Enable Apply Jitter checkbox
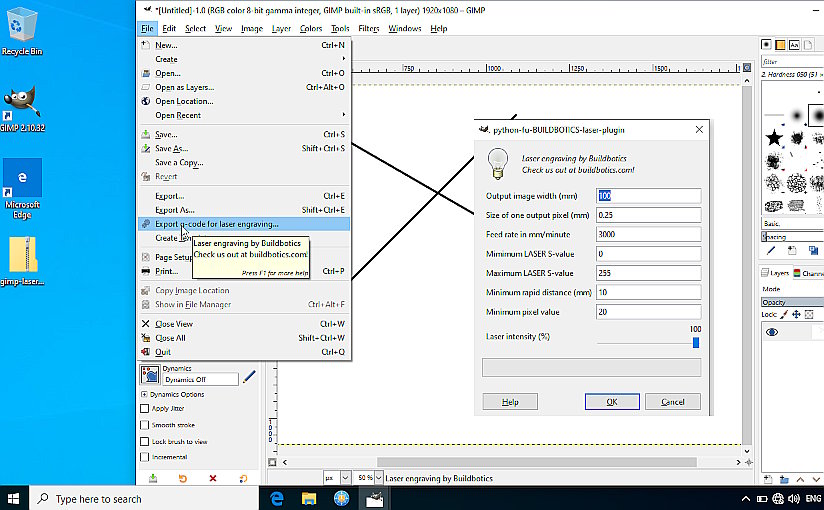The height and width of the screenshot is (510, 824). [145, 408]
